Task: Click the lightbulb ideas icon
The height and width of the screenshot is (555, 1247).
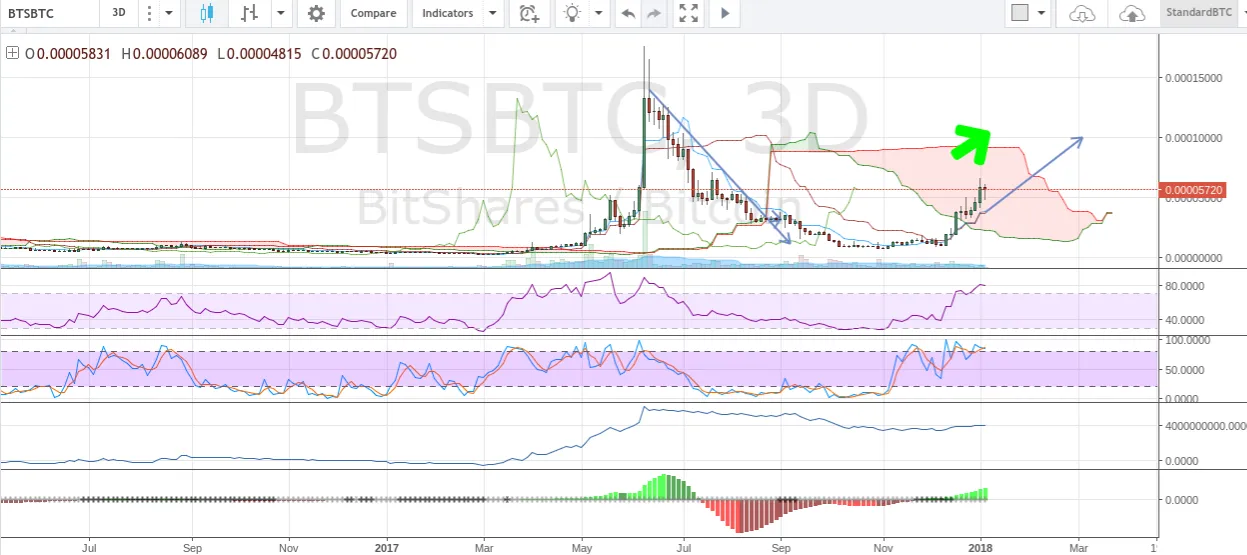Action: (572, 14)
